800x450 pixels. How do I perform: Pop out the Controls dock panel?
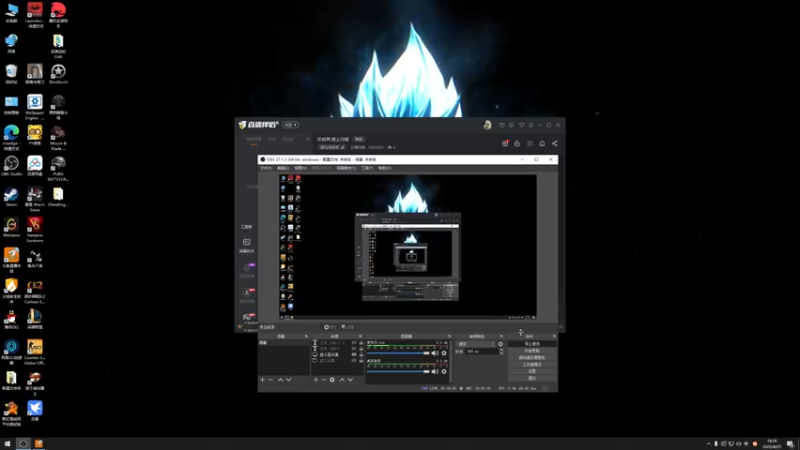(554, 336)
